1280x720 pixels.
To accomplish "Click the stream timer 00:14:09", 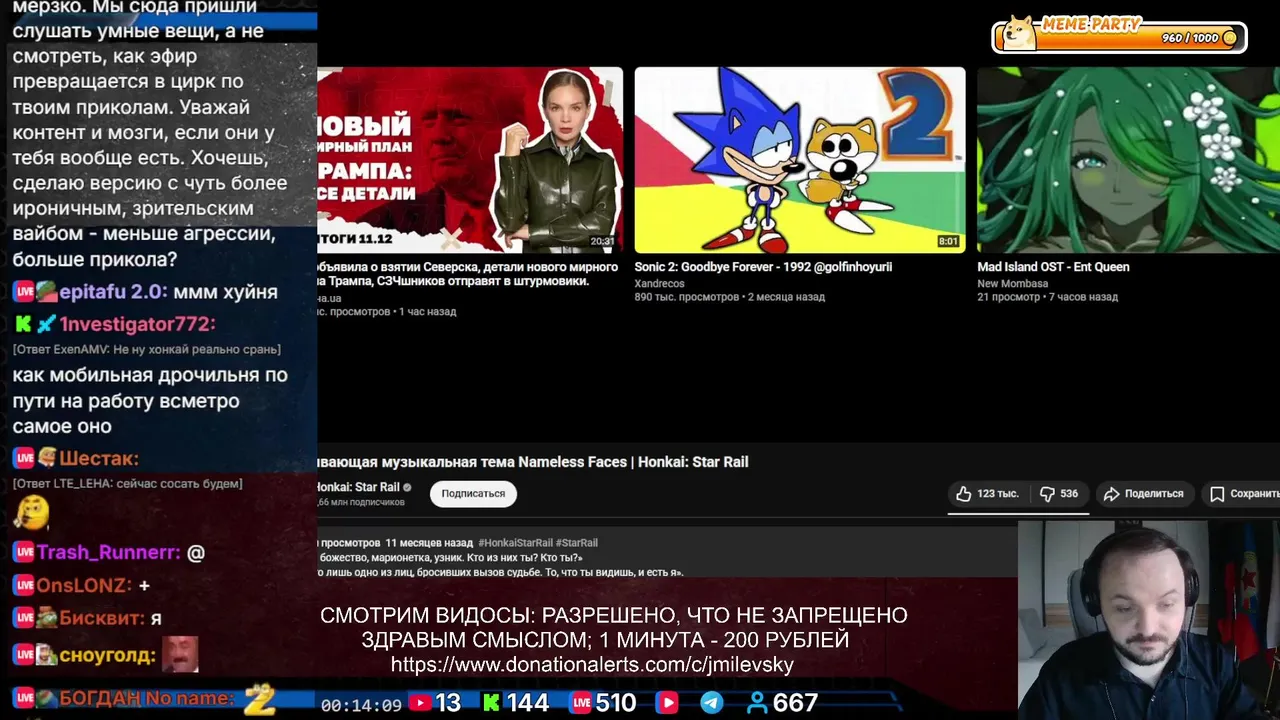I will click(x=361, y=705).
